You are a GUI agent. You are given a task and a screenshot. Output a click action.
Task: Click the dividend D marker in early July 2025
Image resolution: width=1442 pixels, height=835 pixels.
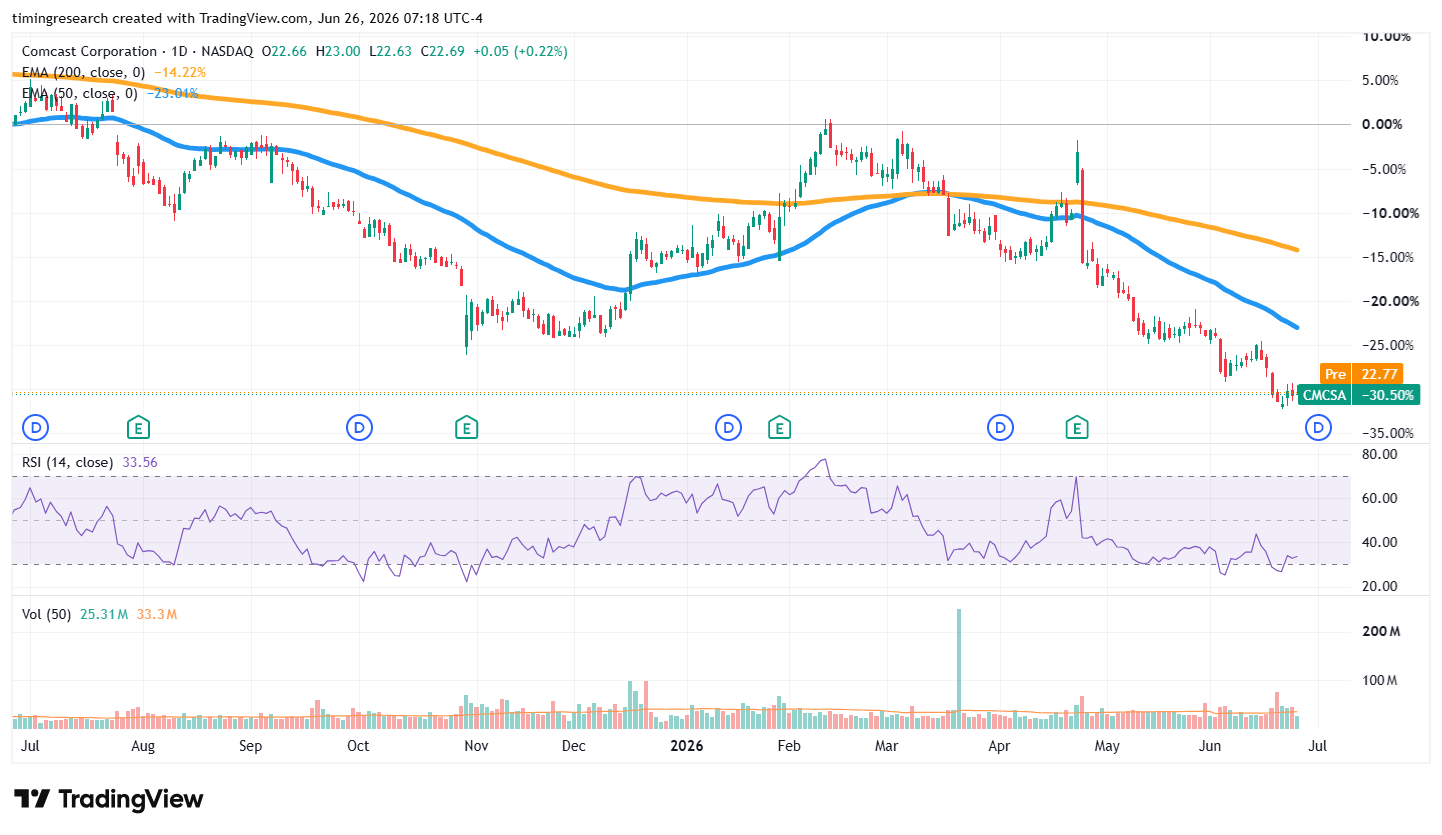point(36,428)
